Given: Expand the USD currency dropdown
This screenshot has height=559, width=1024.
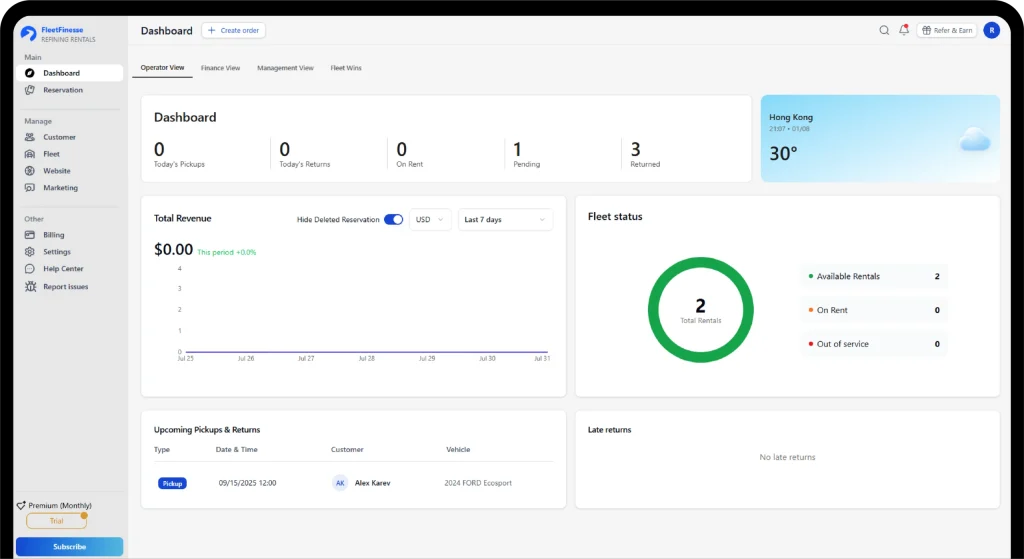Looking at the screenshot, I should coord(430,220).
